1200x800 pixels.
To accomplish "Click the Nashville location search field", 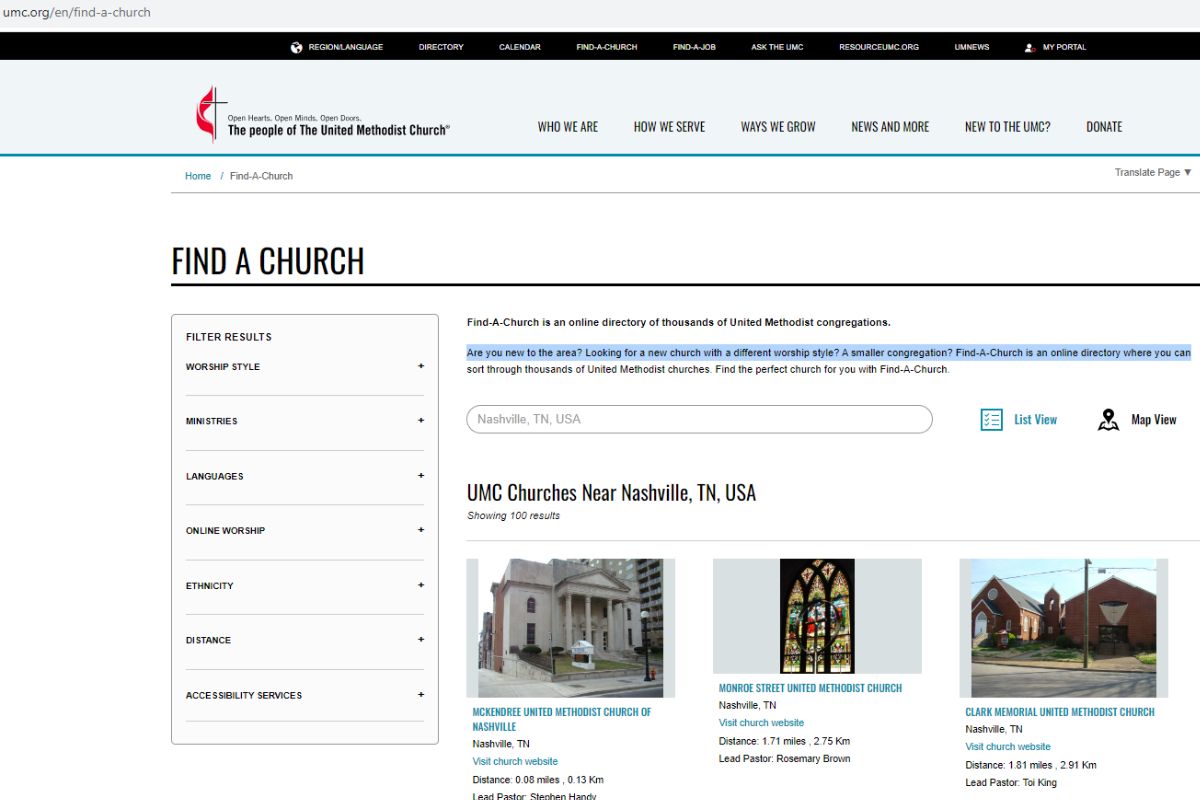I will (699, 419).
